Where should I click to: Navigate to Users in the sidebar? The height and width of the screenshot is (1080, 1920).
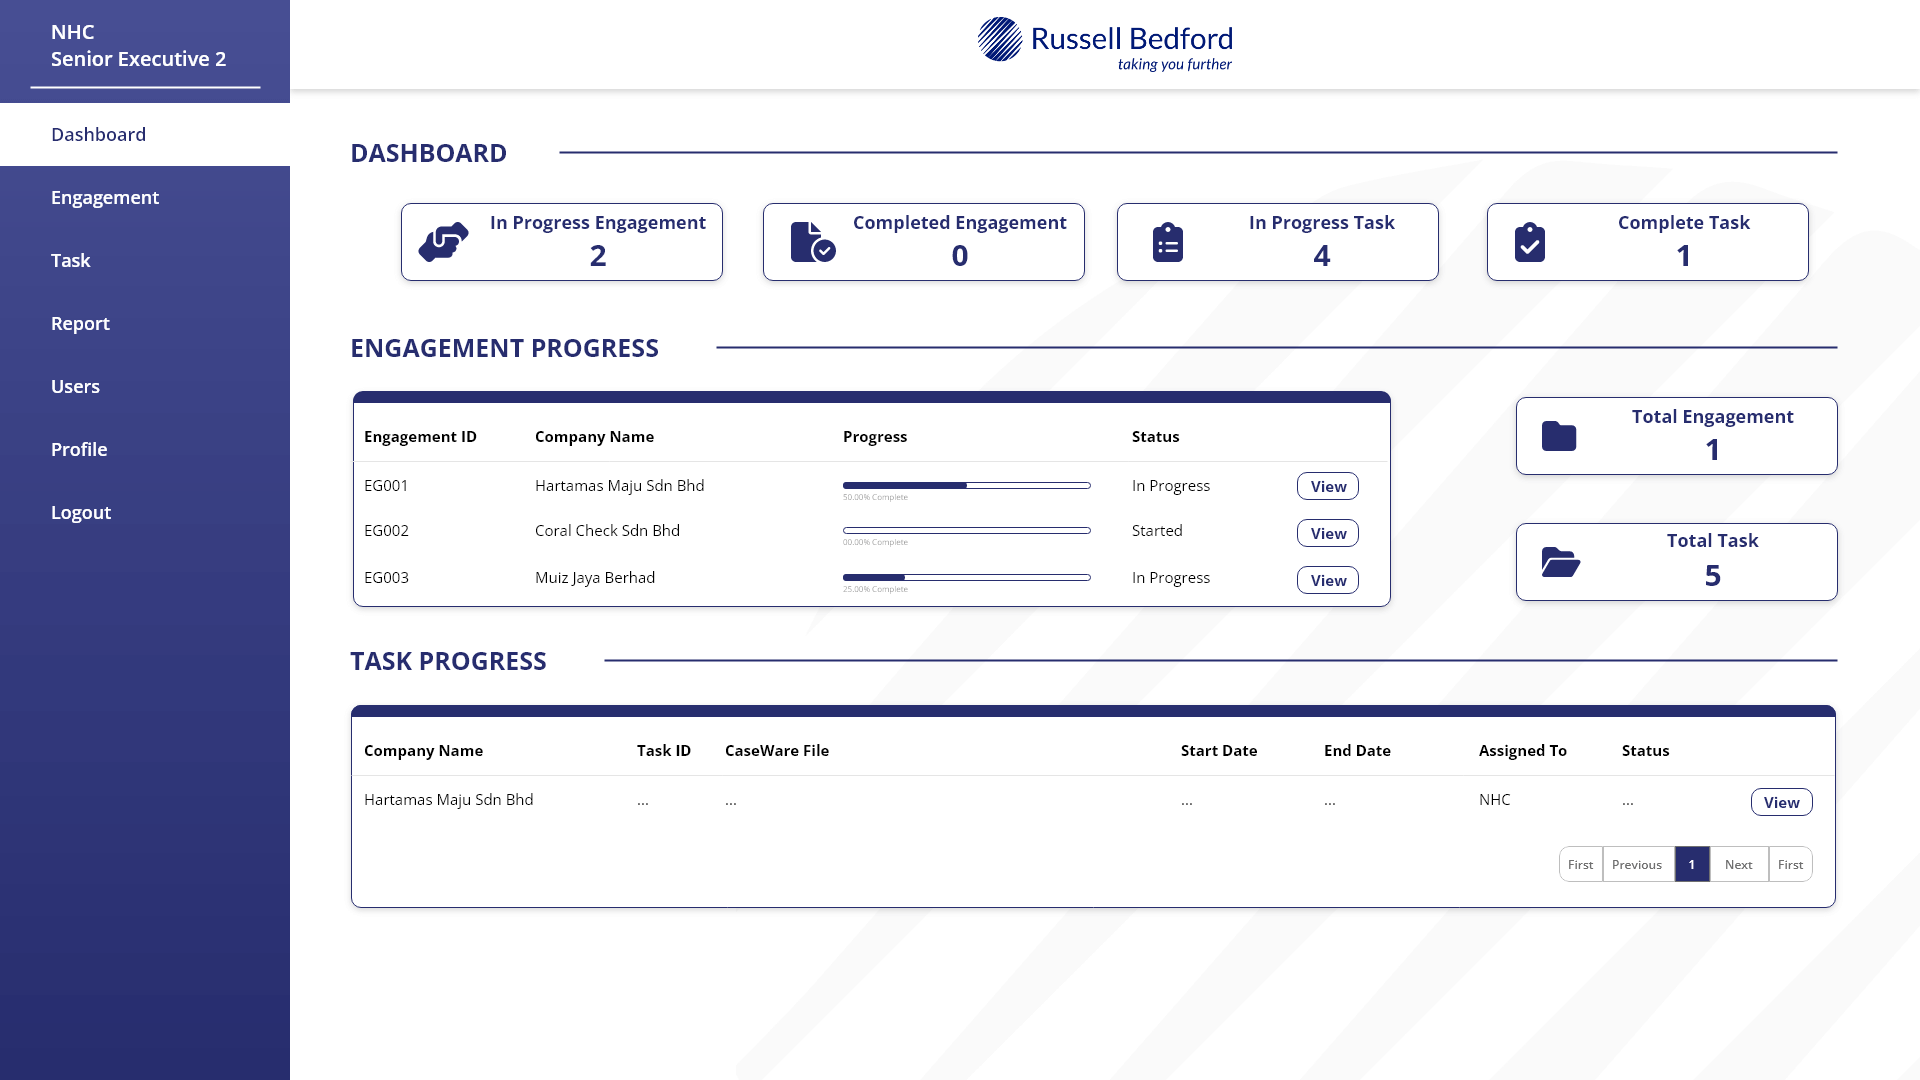75,386
